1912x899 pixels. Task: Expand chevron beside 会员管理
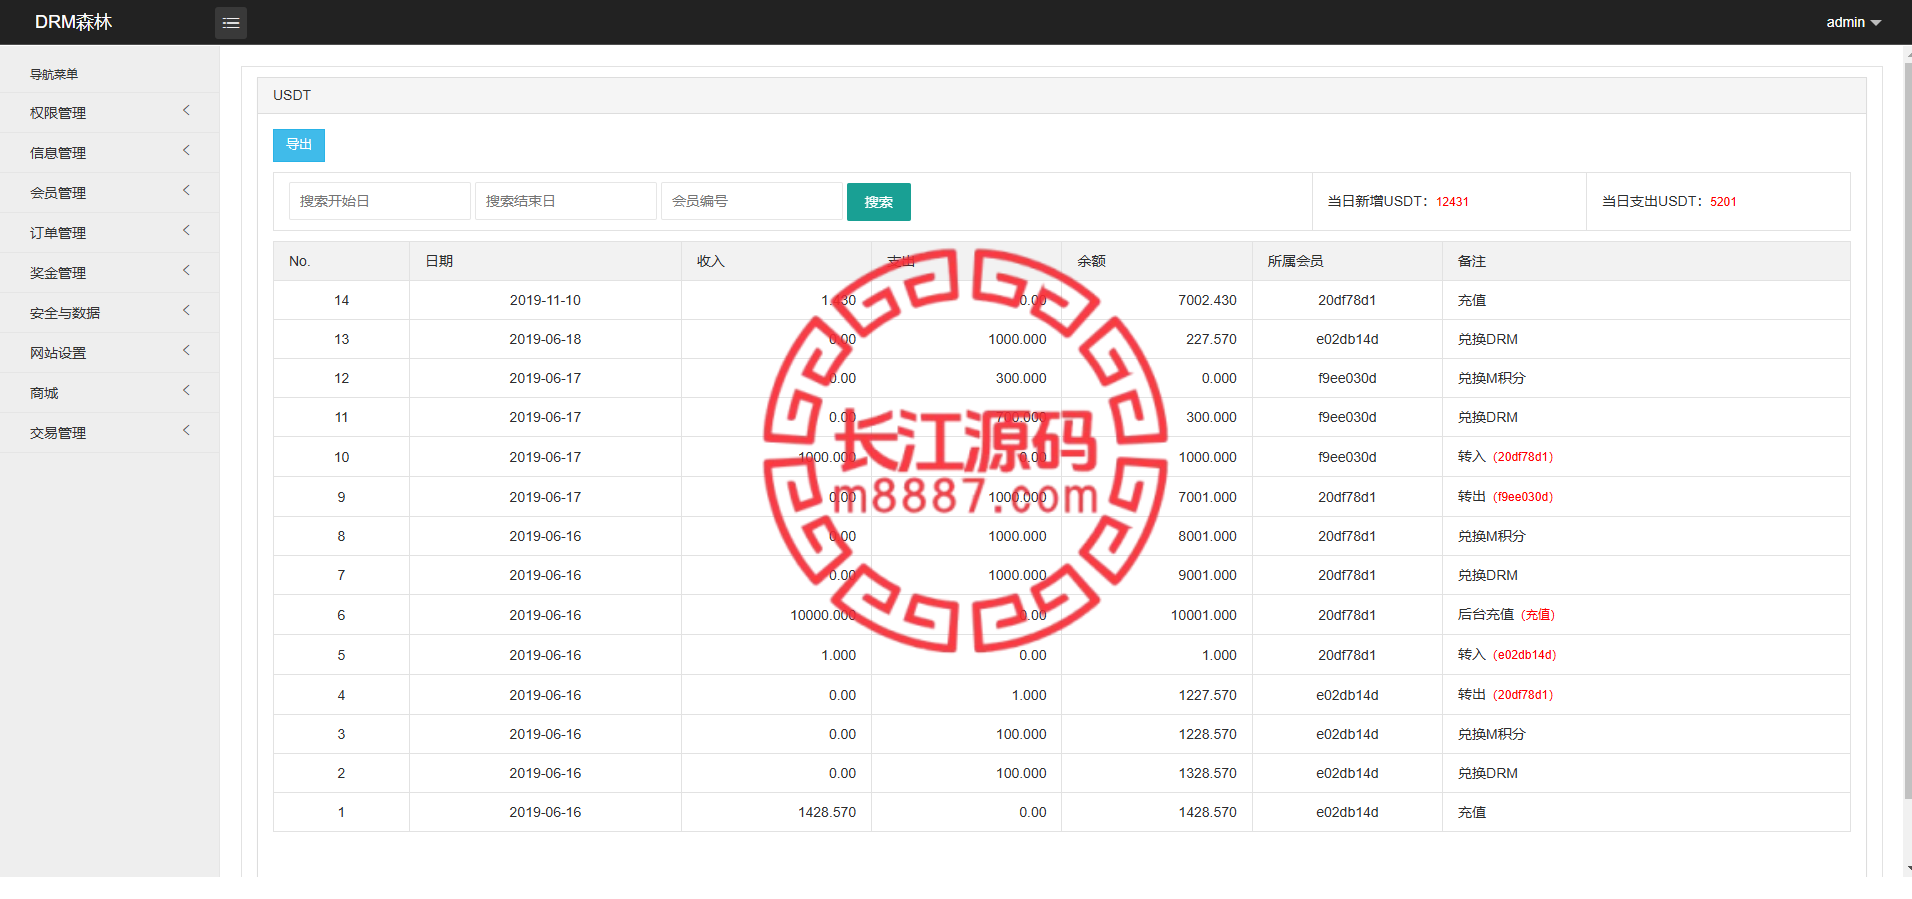click(186, 191)
